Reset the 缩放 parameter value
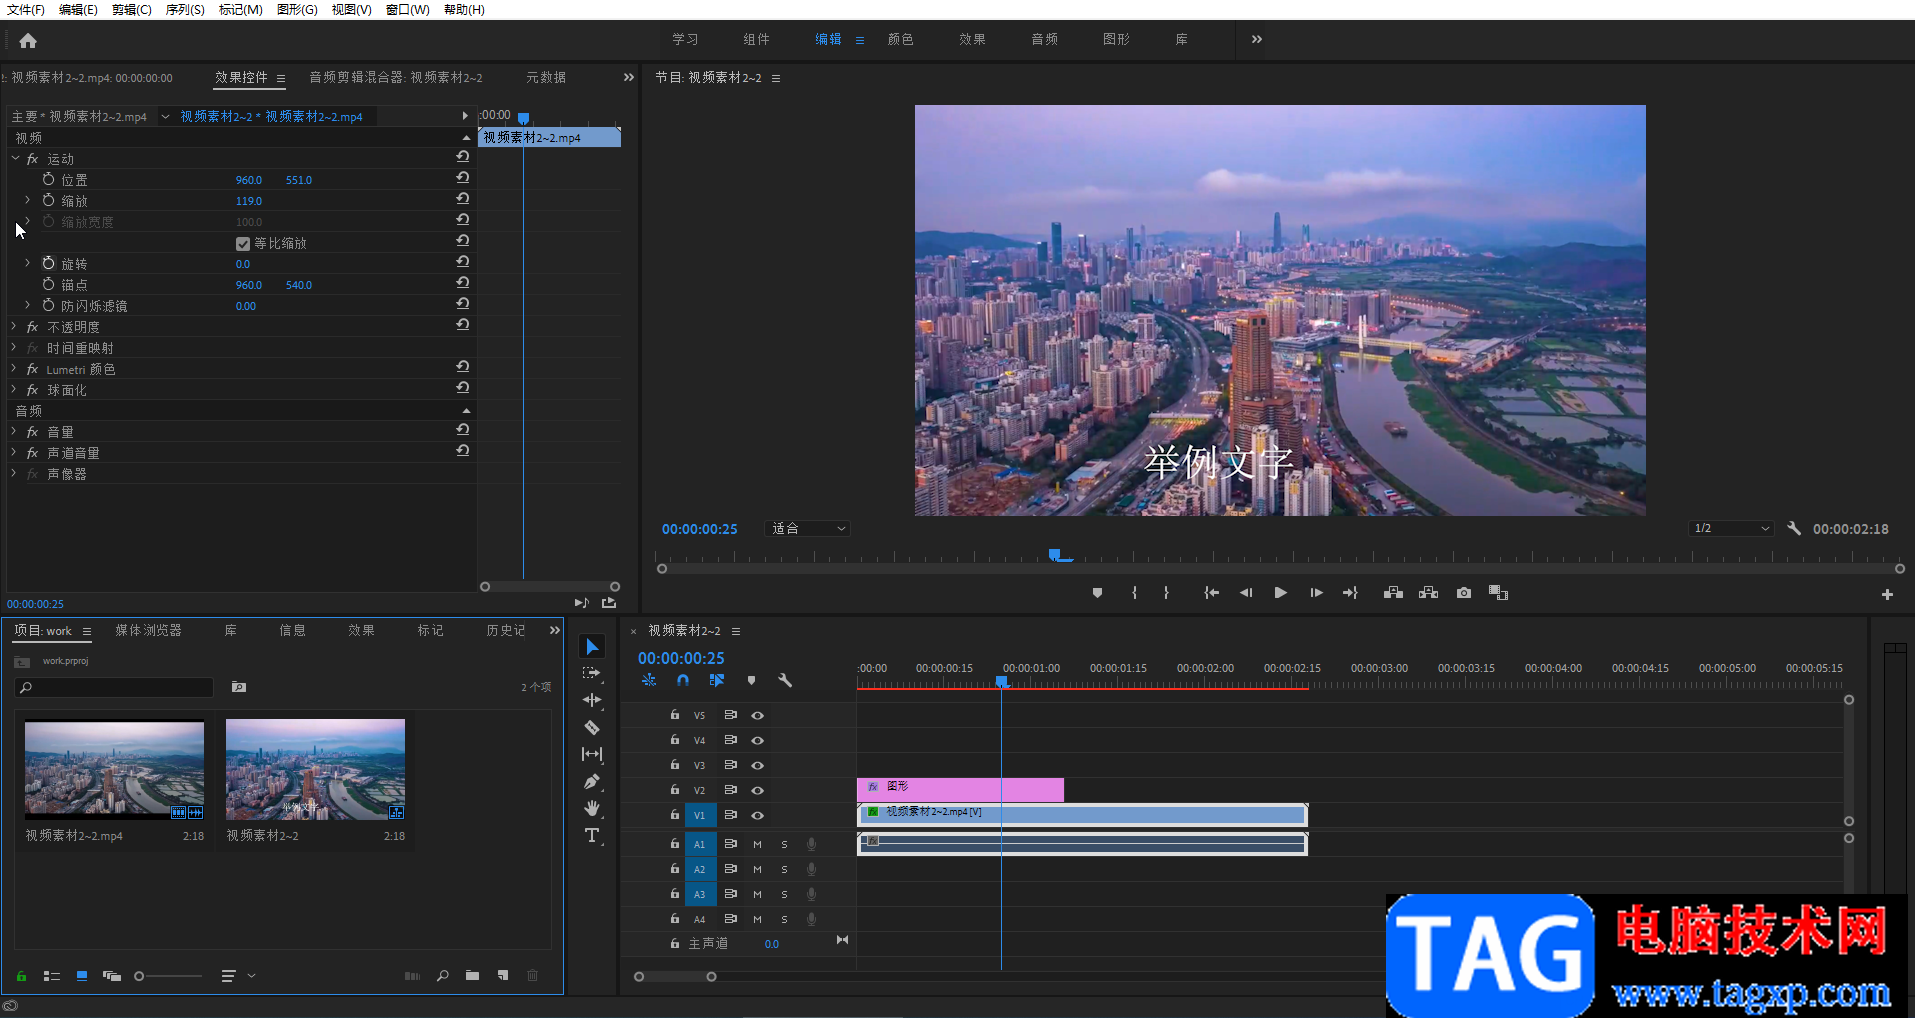The height and width of the screenshot is (1018, 1915). [x=463, y=199]
